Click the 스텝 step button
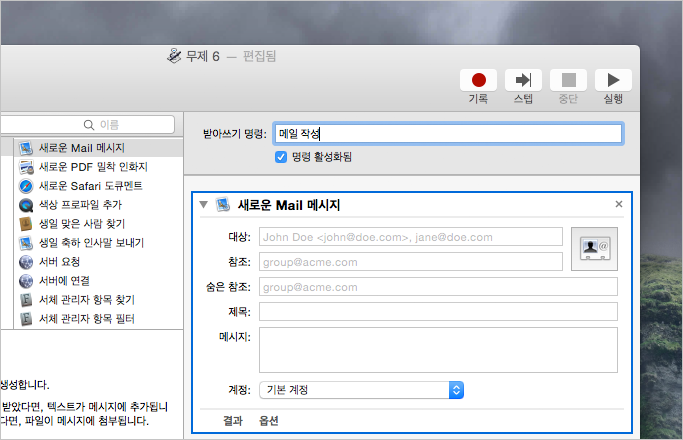The height and width of the screenshot is (440, 683). (523, 80)
